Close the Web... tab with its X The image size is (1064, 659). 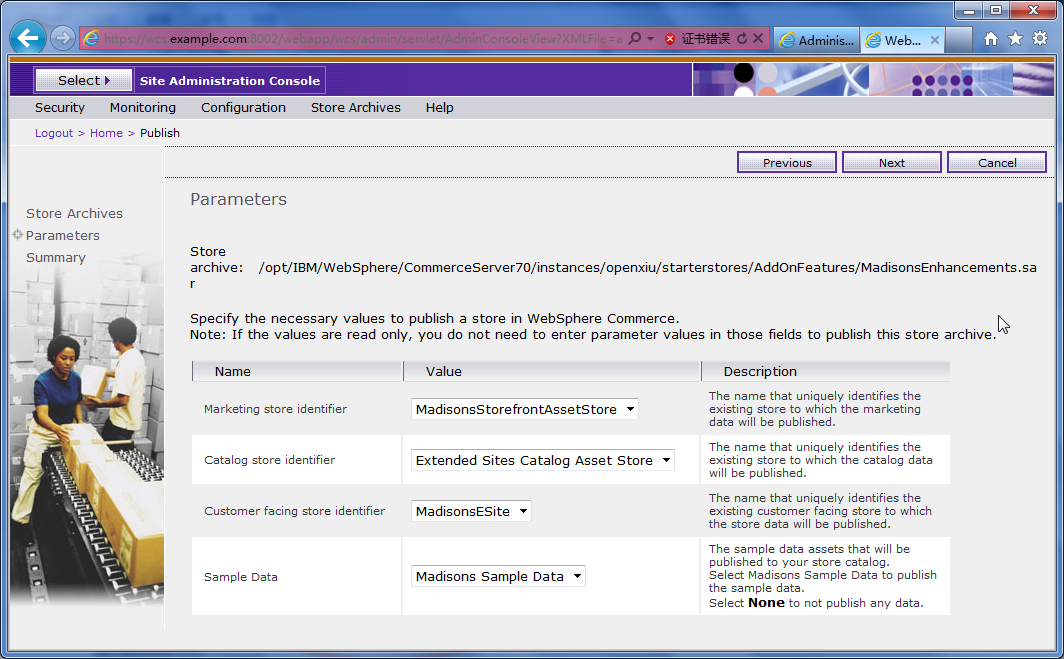934,40
